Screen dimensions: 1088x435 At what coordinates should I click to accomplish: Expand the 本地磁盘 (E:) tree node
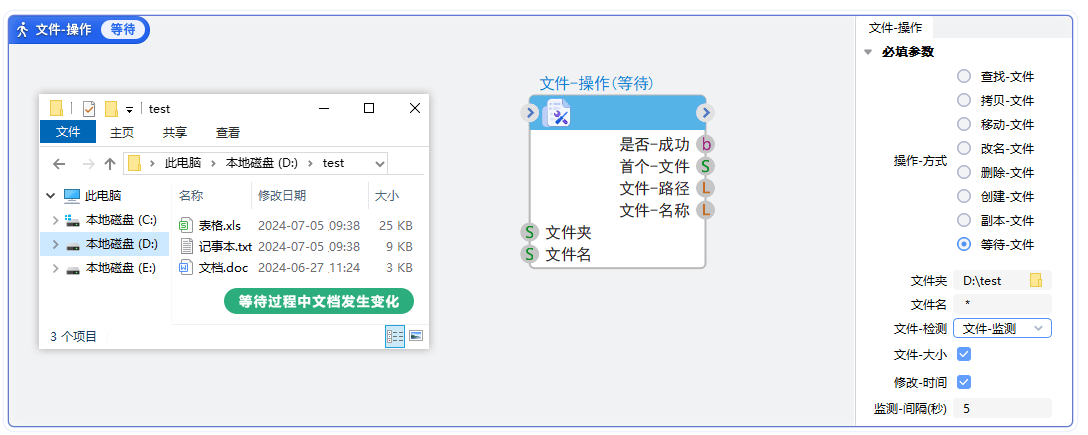[56, 268]
